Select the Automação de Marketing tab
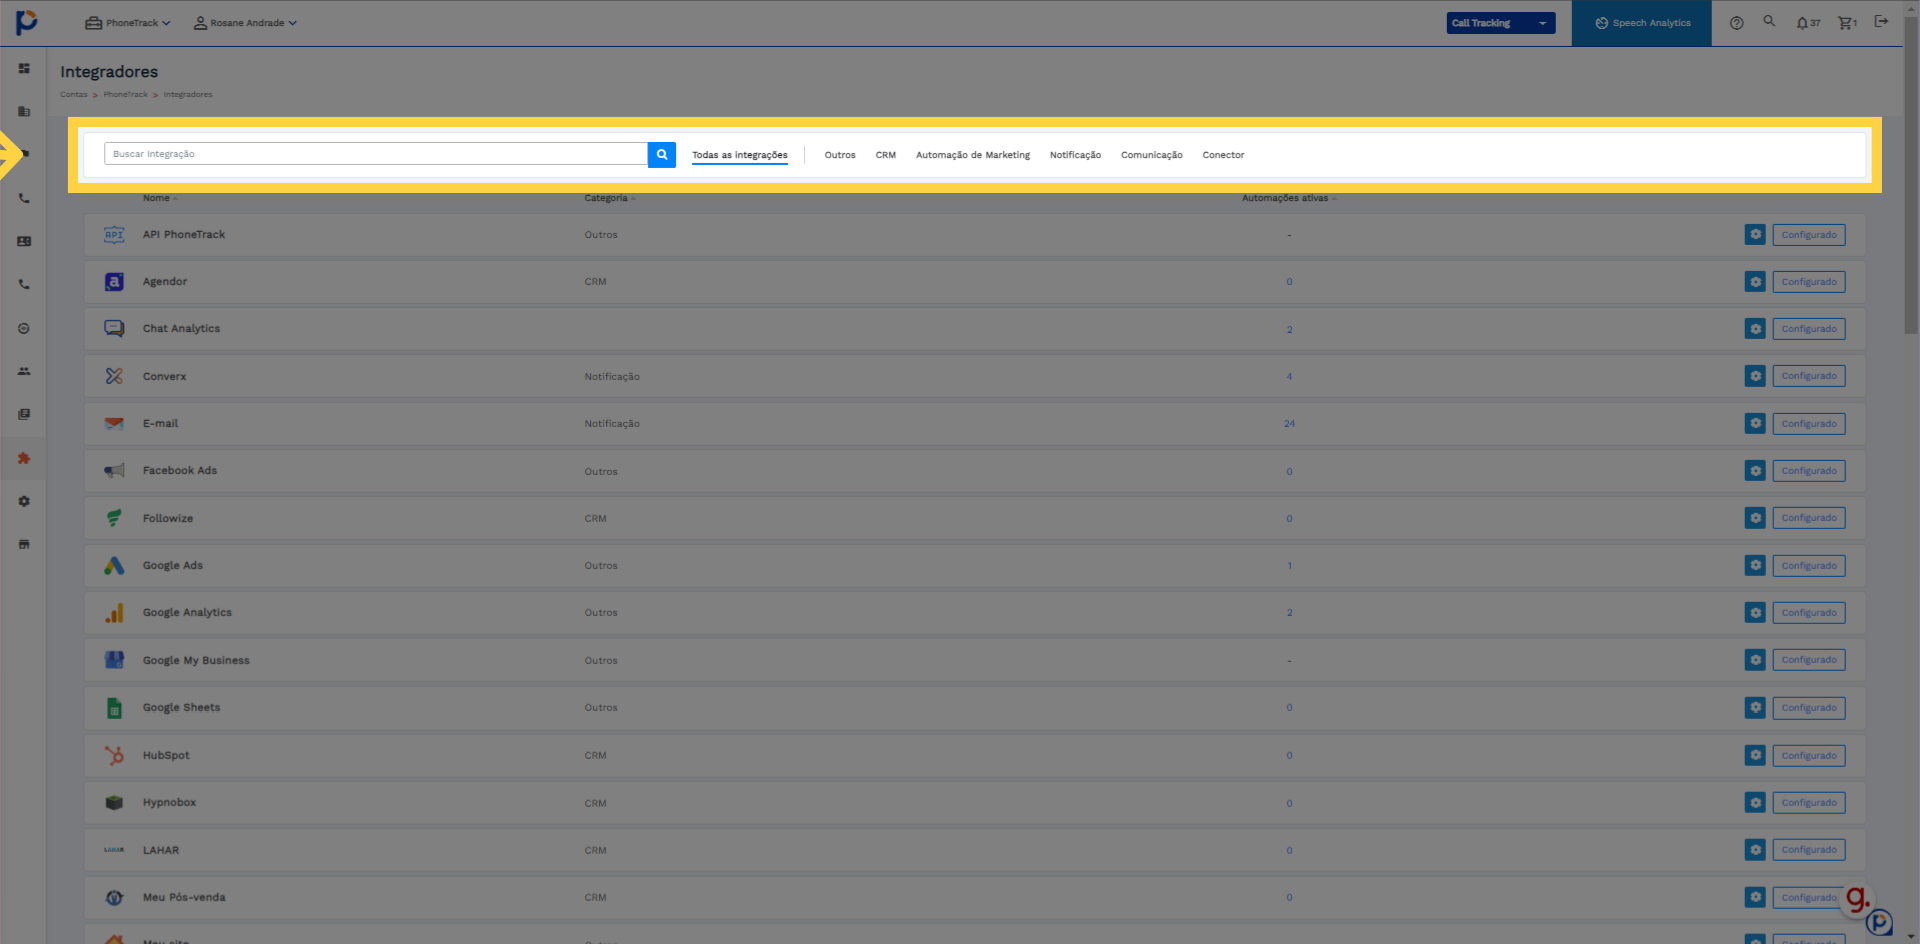This screenshot has width=1920, height=944. 973,155
